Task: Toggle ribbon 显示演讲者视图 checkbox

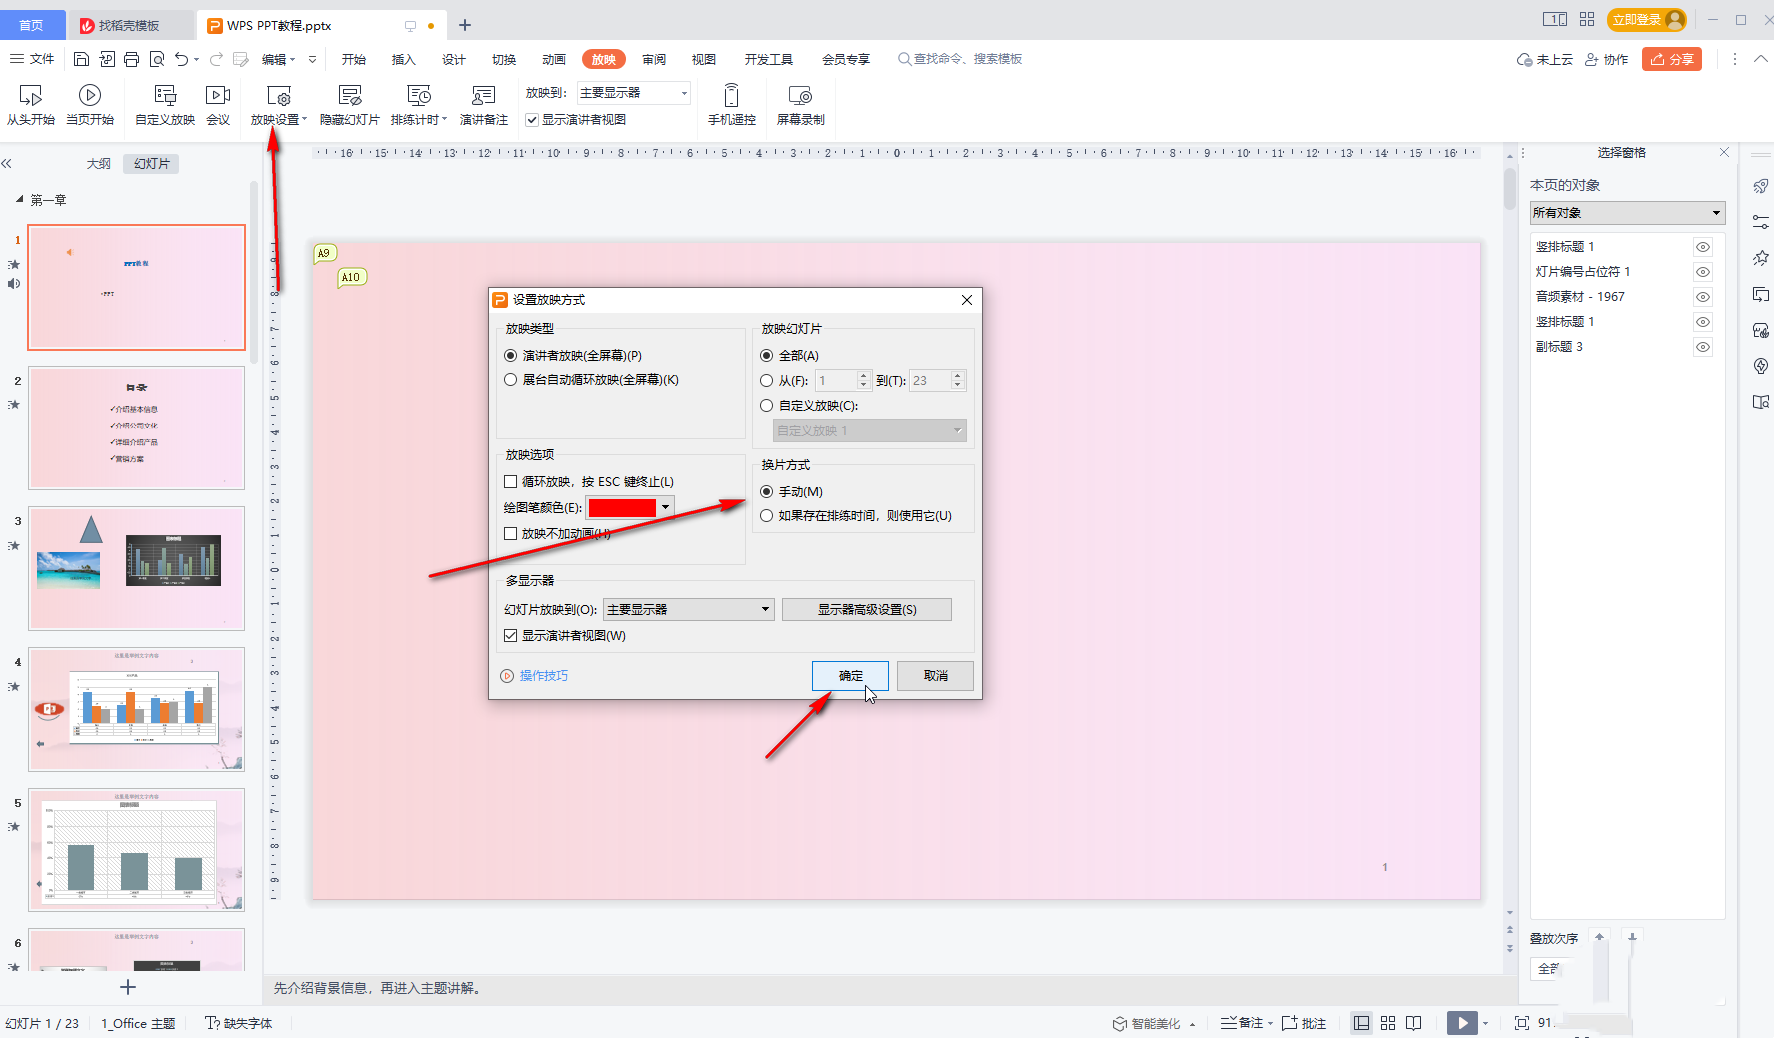Action: coord(532,120)
